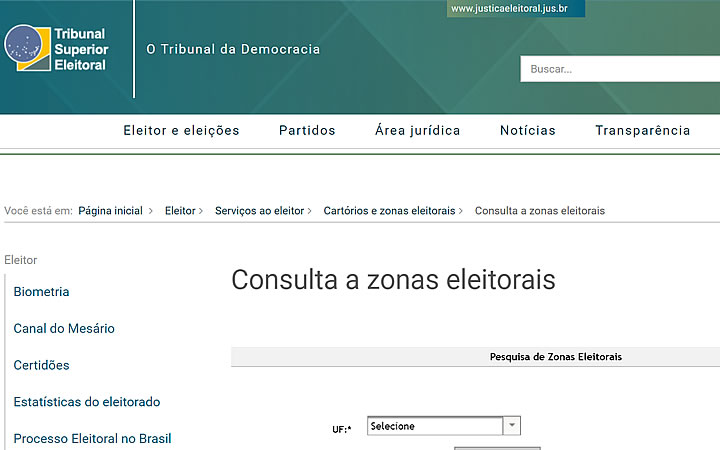Select Consulta a zonas eleitorais breadcrumb text

(x=540, y=211)
